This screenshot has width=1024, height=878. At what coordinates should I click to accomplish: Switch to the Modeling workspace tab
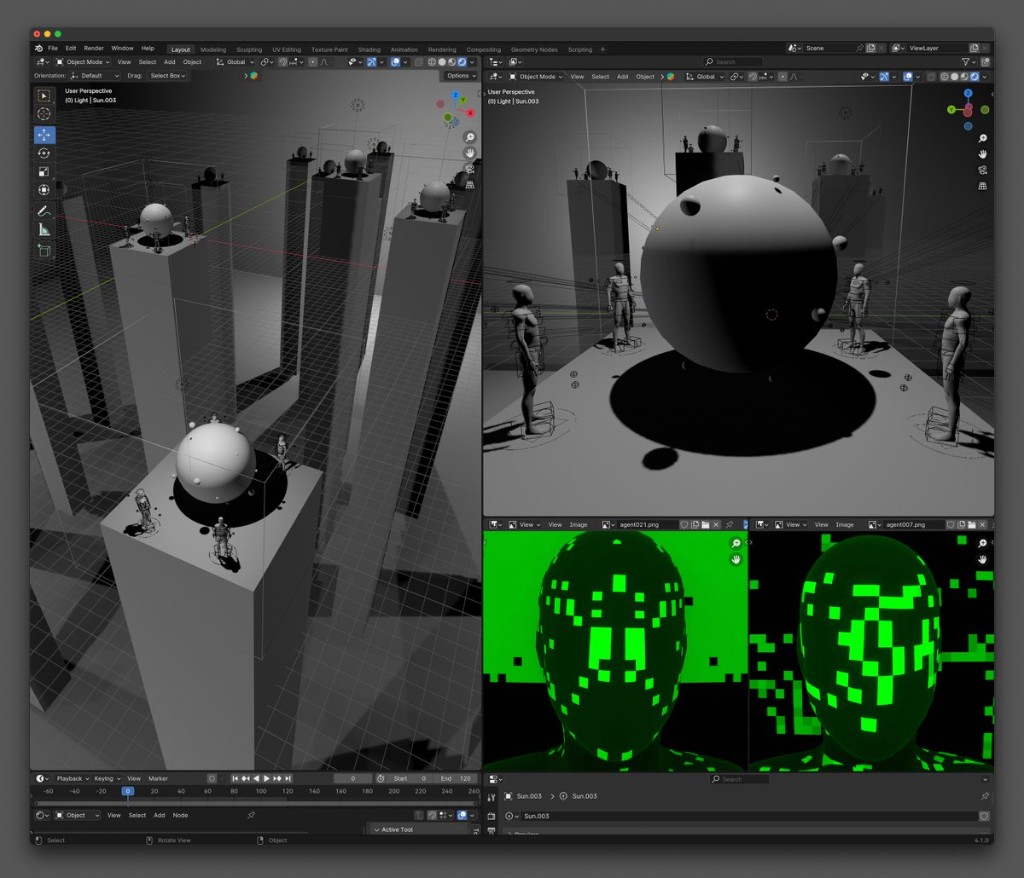tap(213, 50)
